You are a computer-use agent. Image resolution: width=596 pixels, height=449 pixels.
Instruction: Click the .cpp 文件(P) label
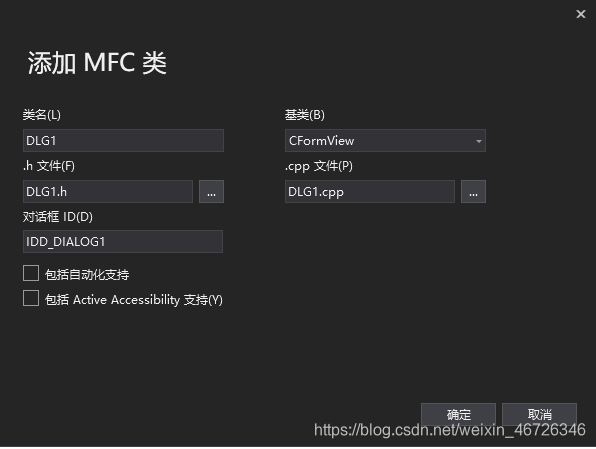point(319,166)
